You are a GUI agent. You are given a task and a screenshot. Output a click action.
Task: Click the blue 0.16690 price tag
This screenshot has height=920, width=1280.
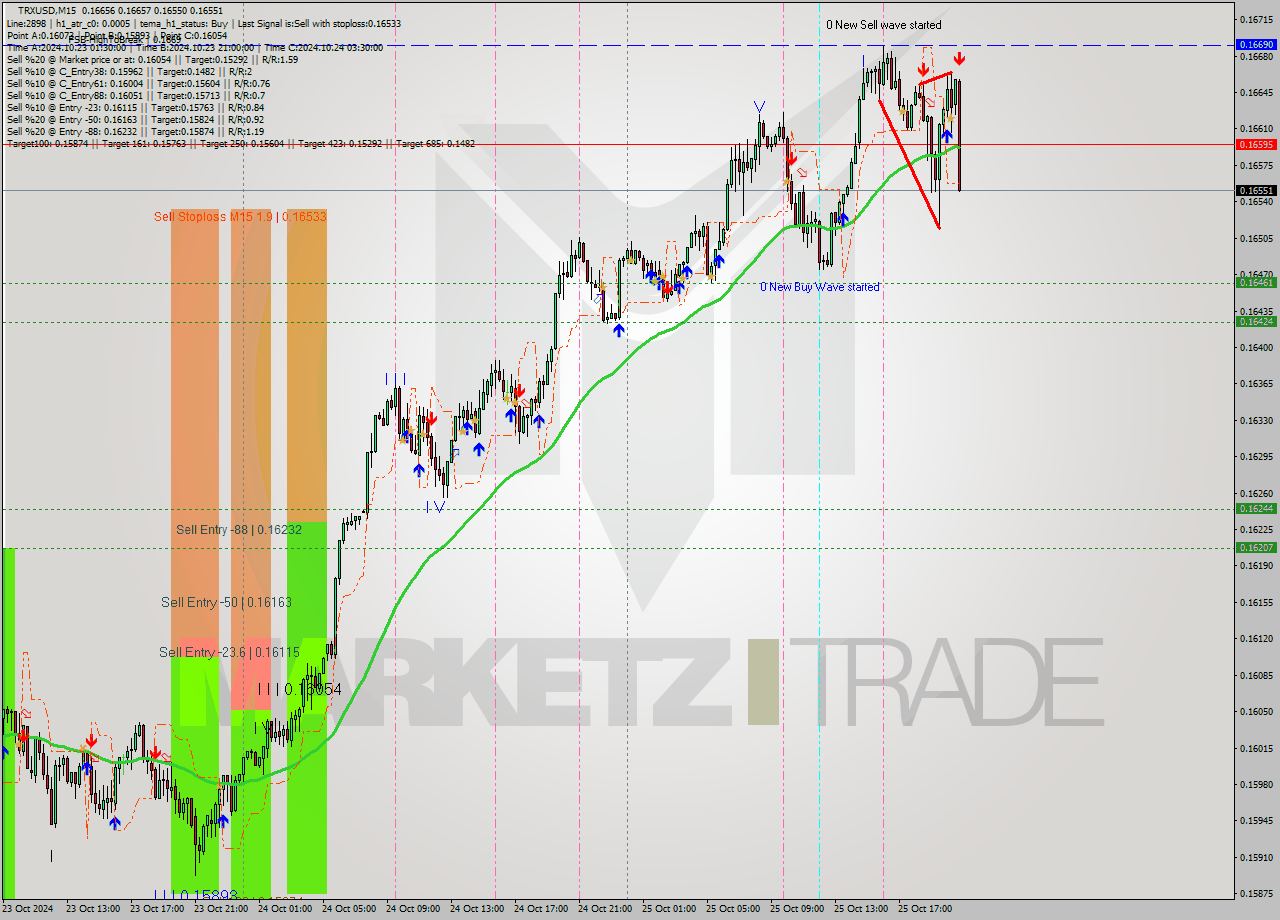[1256, 45]
